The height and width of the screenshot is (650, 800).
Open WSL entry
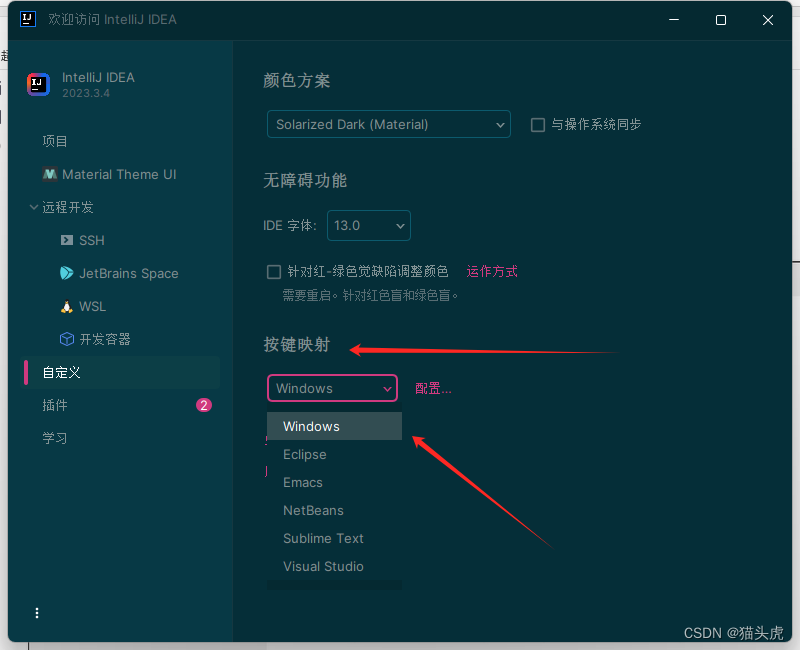pos(92,306)
